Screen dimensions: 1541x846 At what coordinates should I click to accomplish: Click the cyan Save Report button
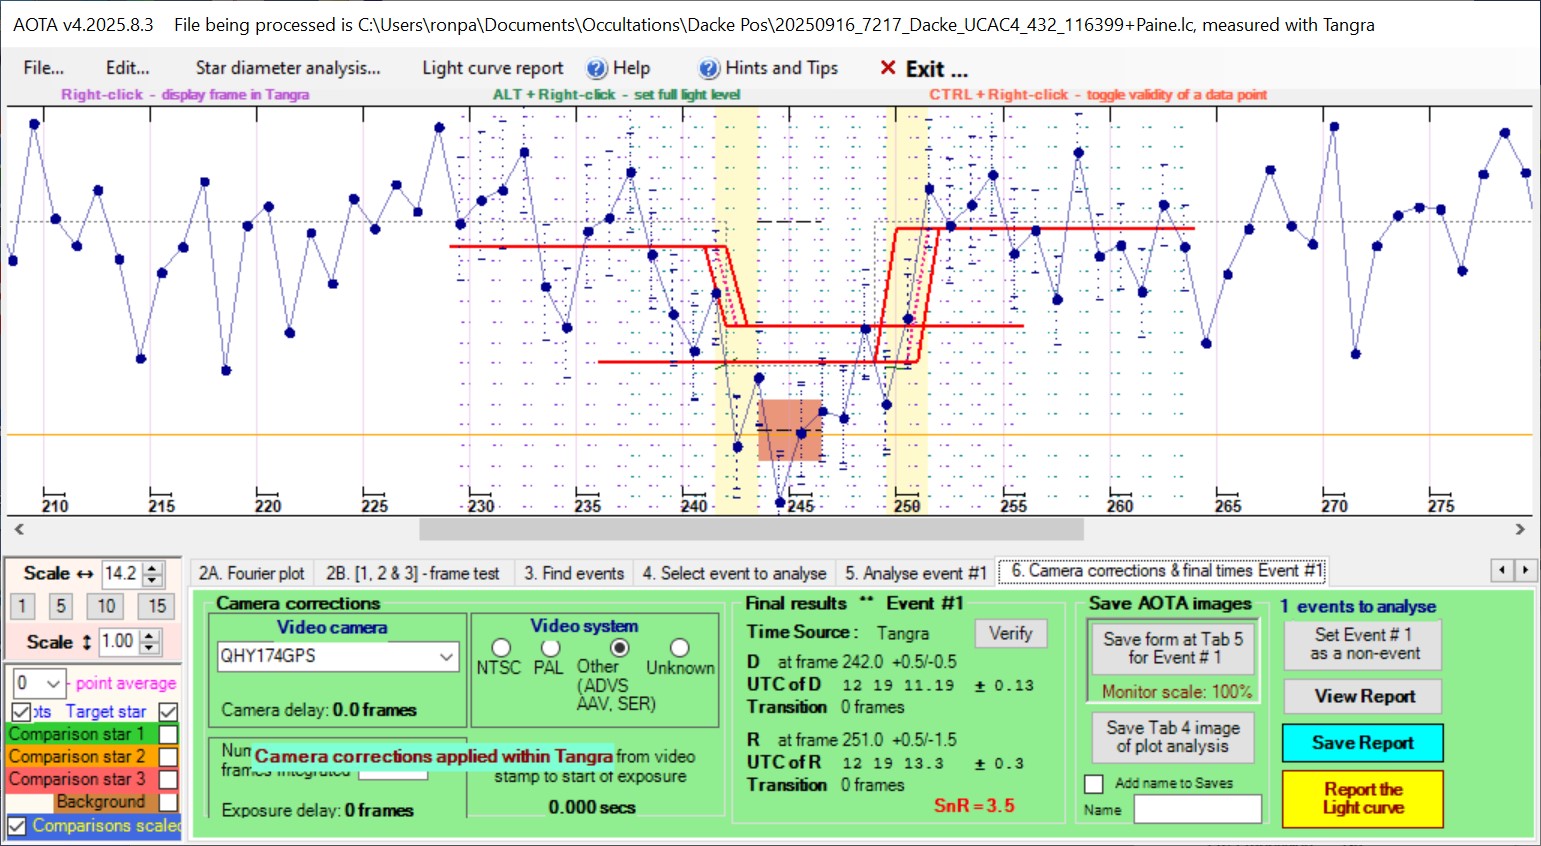point(1362,743)
